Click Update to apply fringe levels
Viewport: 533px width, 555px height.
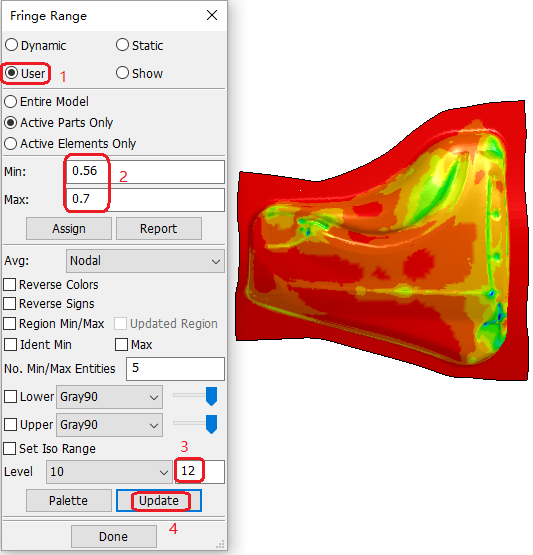coord(159,500)
